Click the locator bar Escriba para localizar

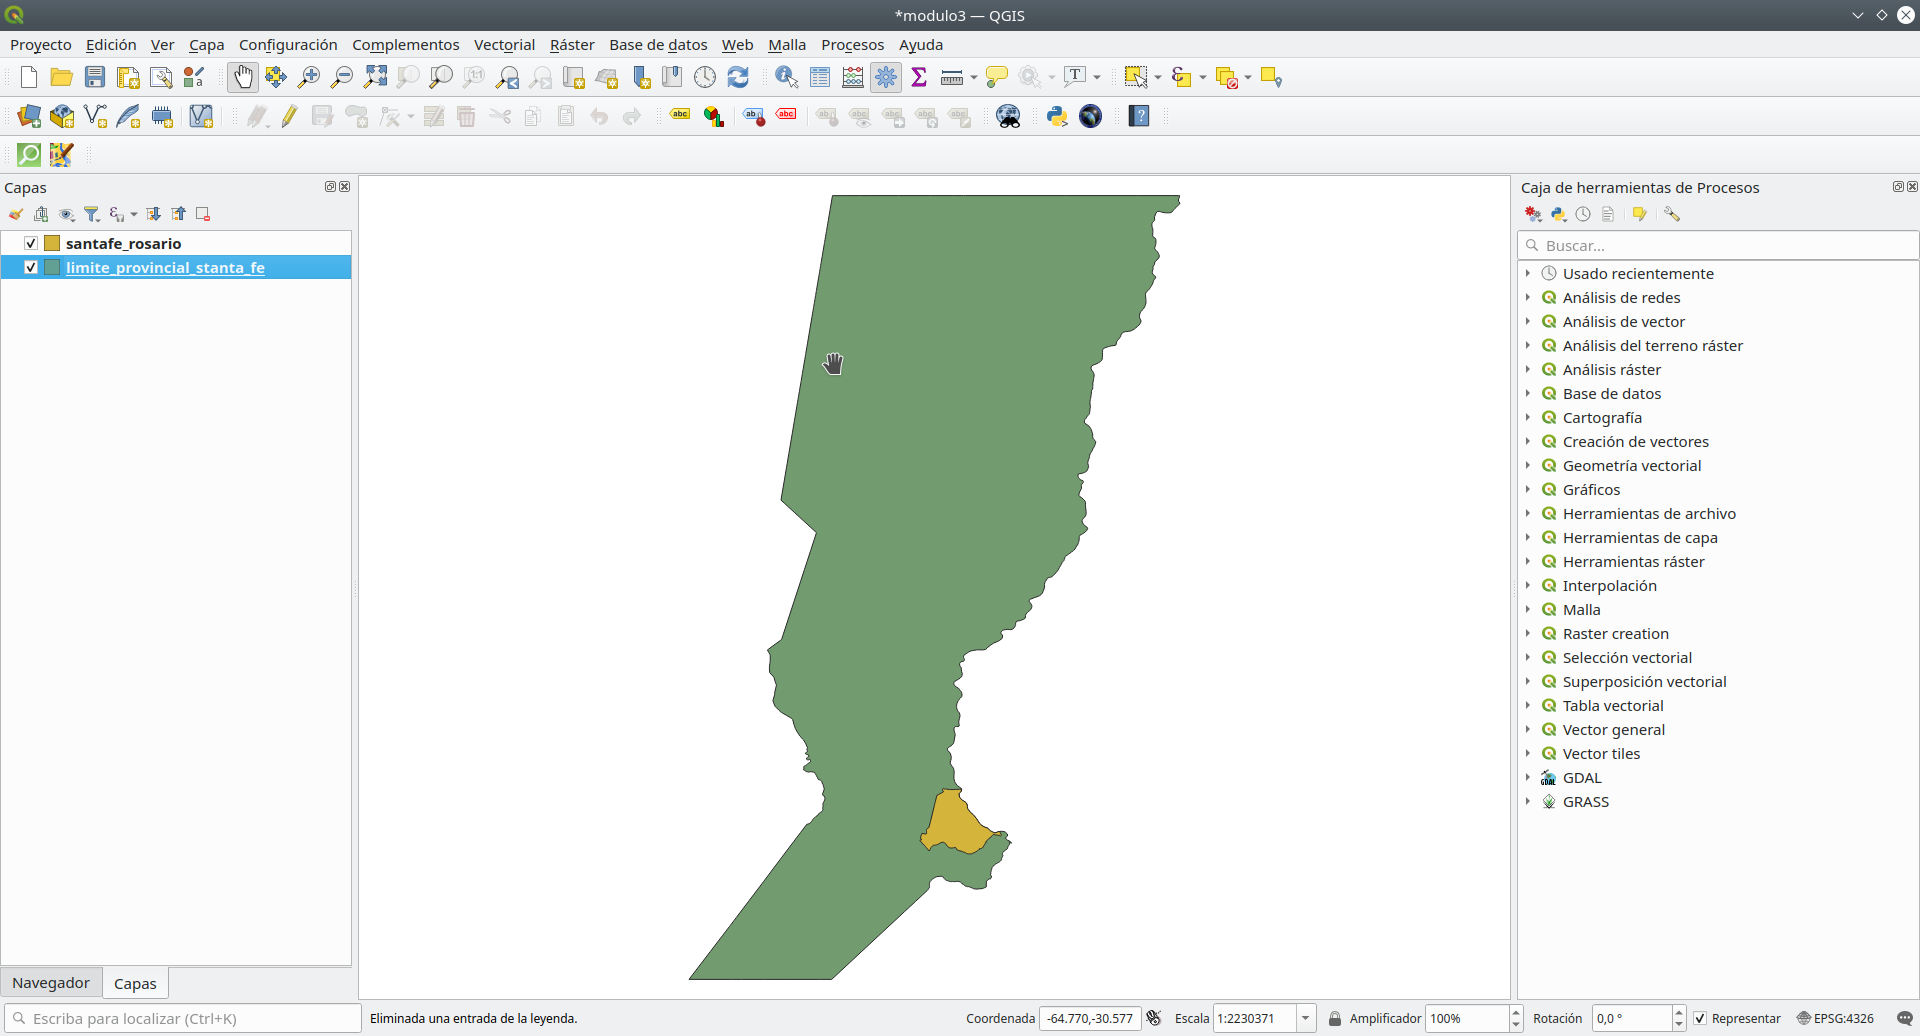[x=183, y=1018]
